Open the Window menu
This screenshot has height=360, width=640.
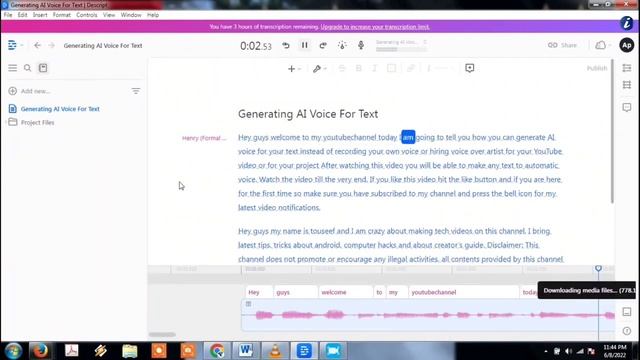tap(131, 15)
